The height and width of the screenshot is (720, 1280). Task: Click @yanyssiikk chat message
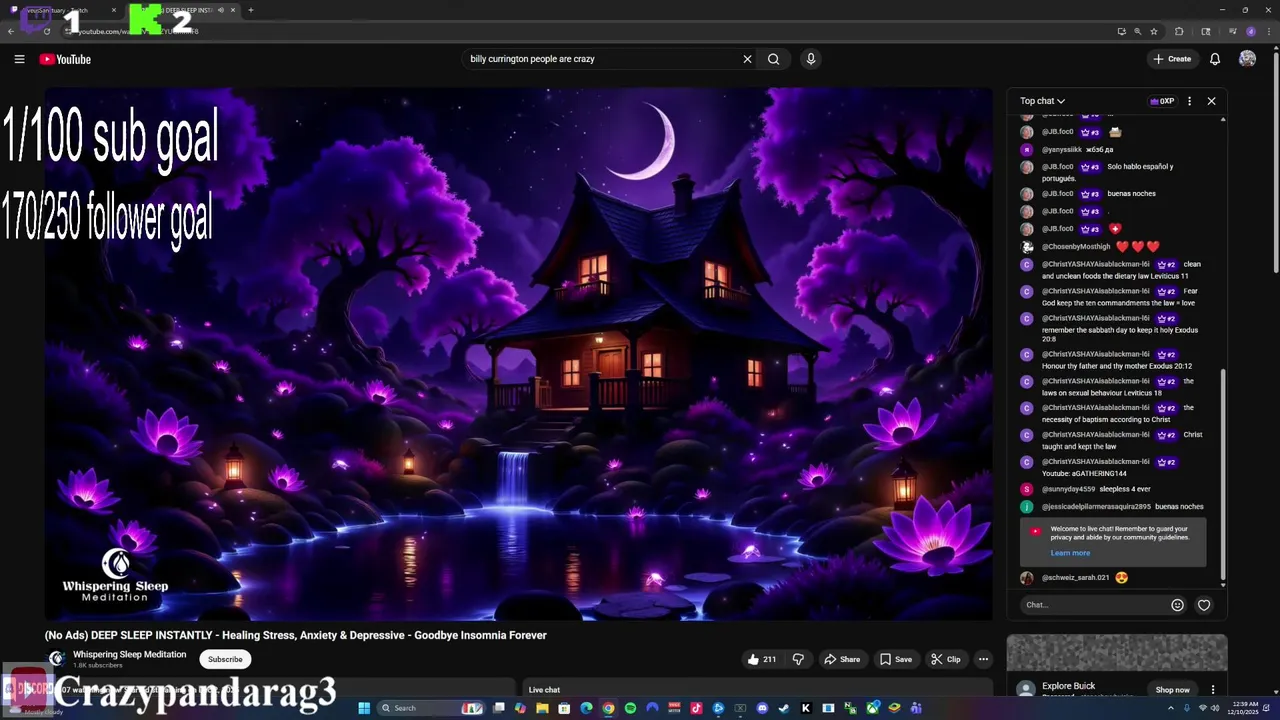(1114, 150)
